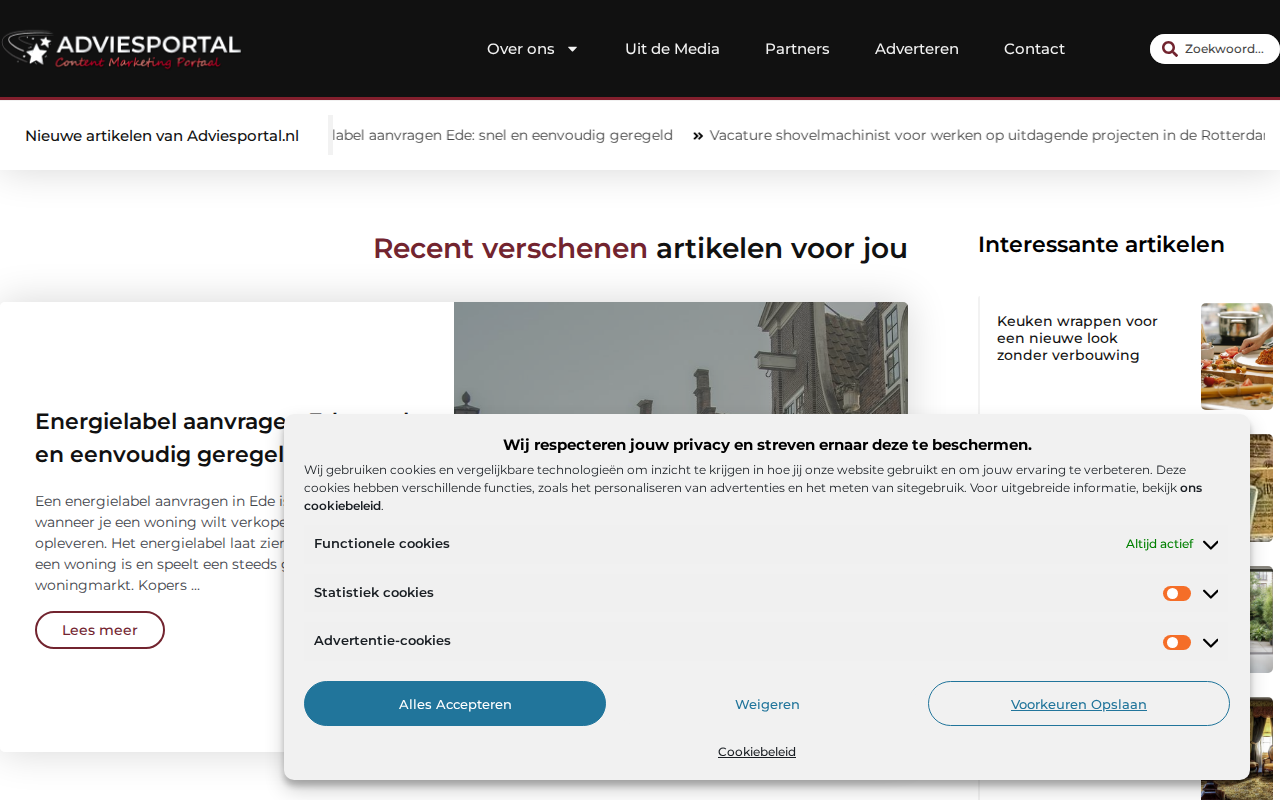Click the Interessante artikelen heading
1280x800 pixels.
[1101, 245]
